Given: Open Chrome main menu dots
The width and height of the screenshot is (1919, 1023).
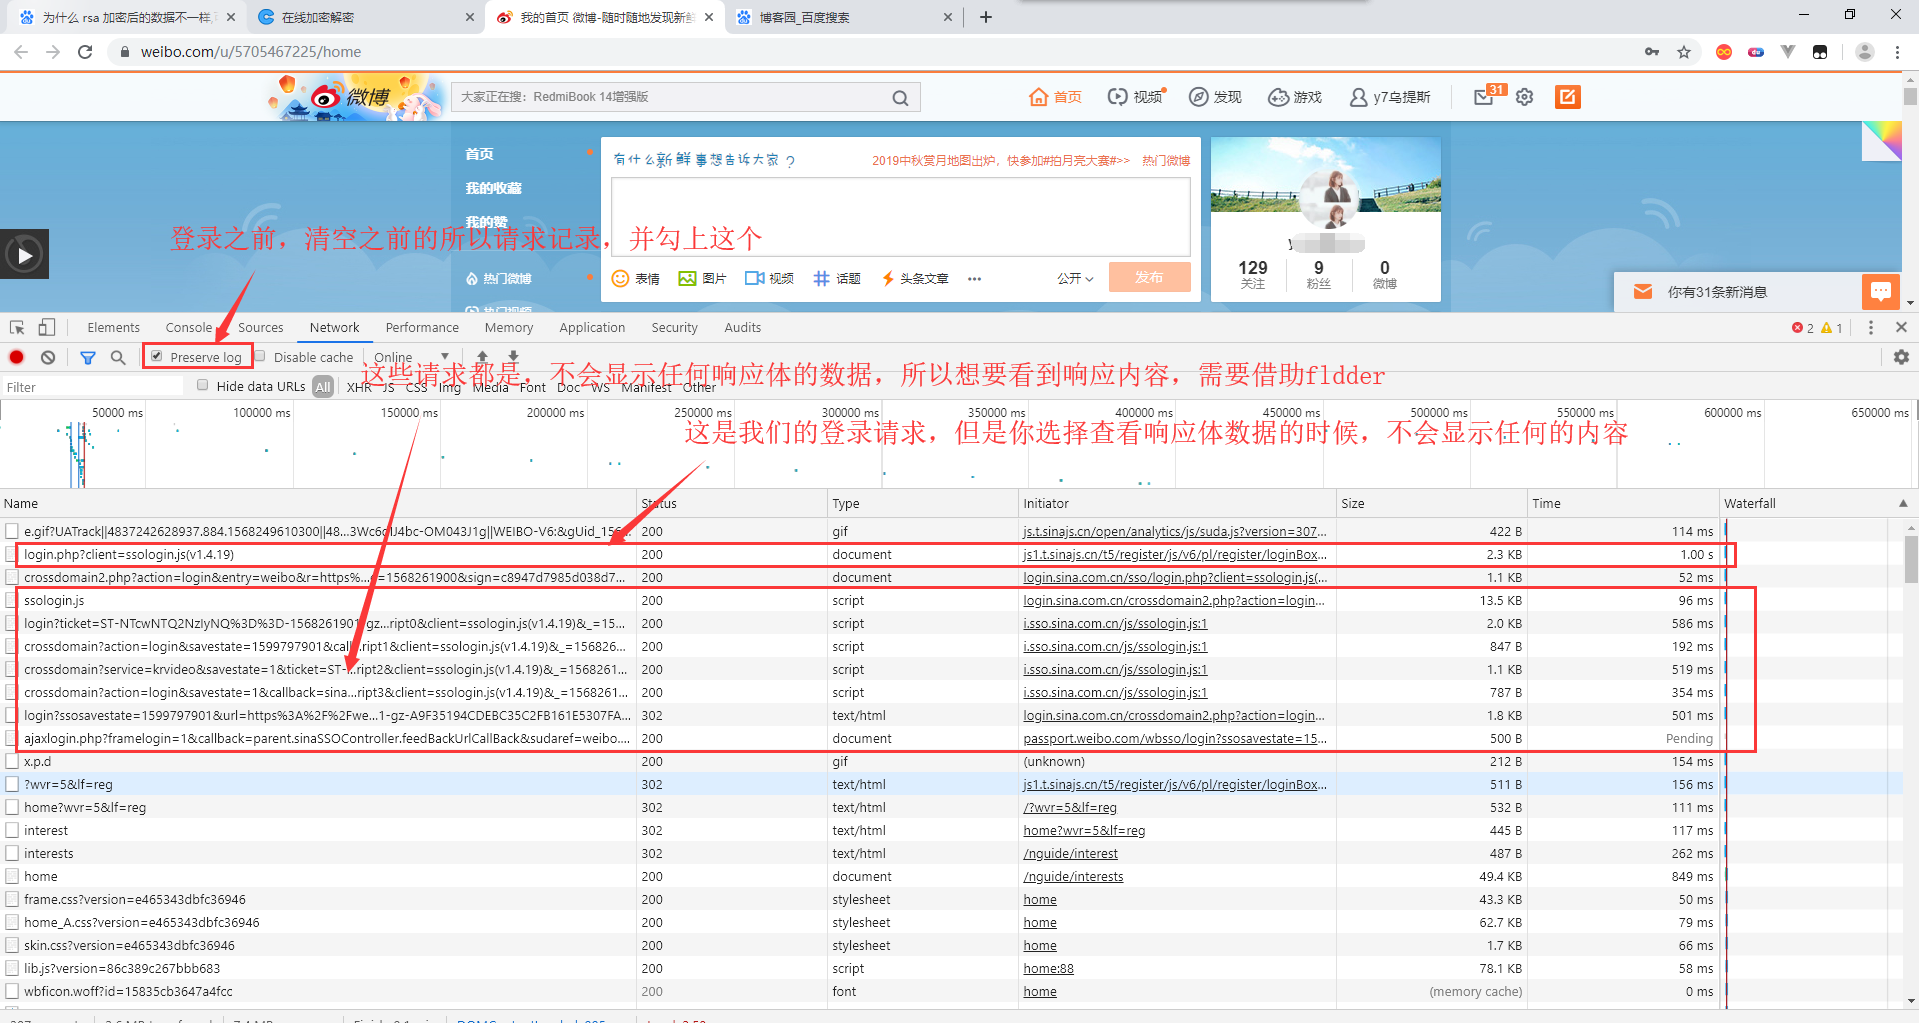Looking at the screenshot, I should click(x=1897, y=52).
